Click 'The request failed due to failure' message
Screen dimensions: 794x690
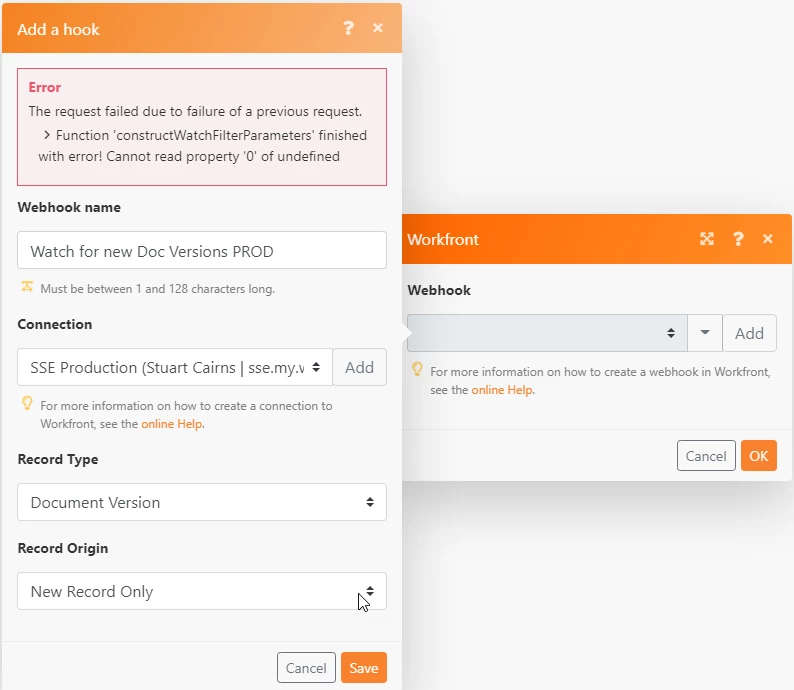click(195, 111)
